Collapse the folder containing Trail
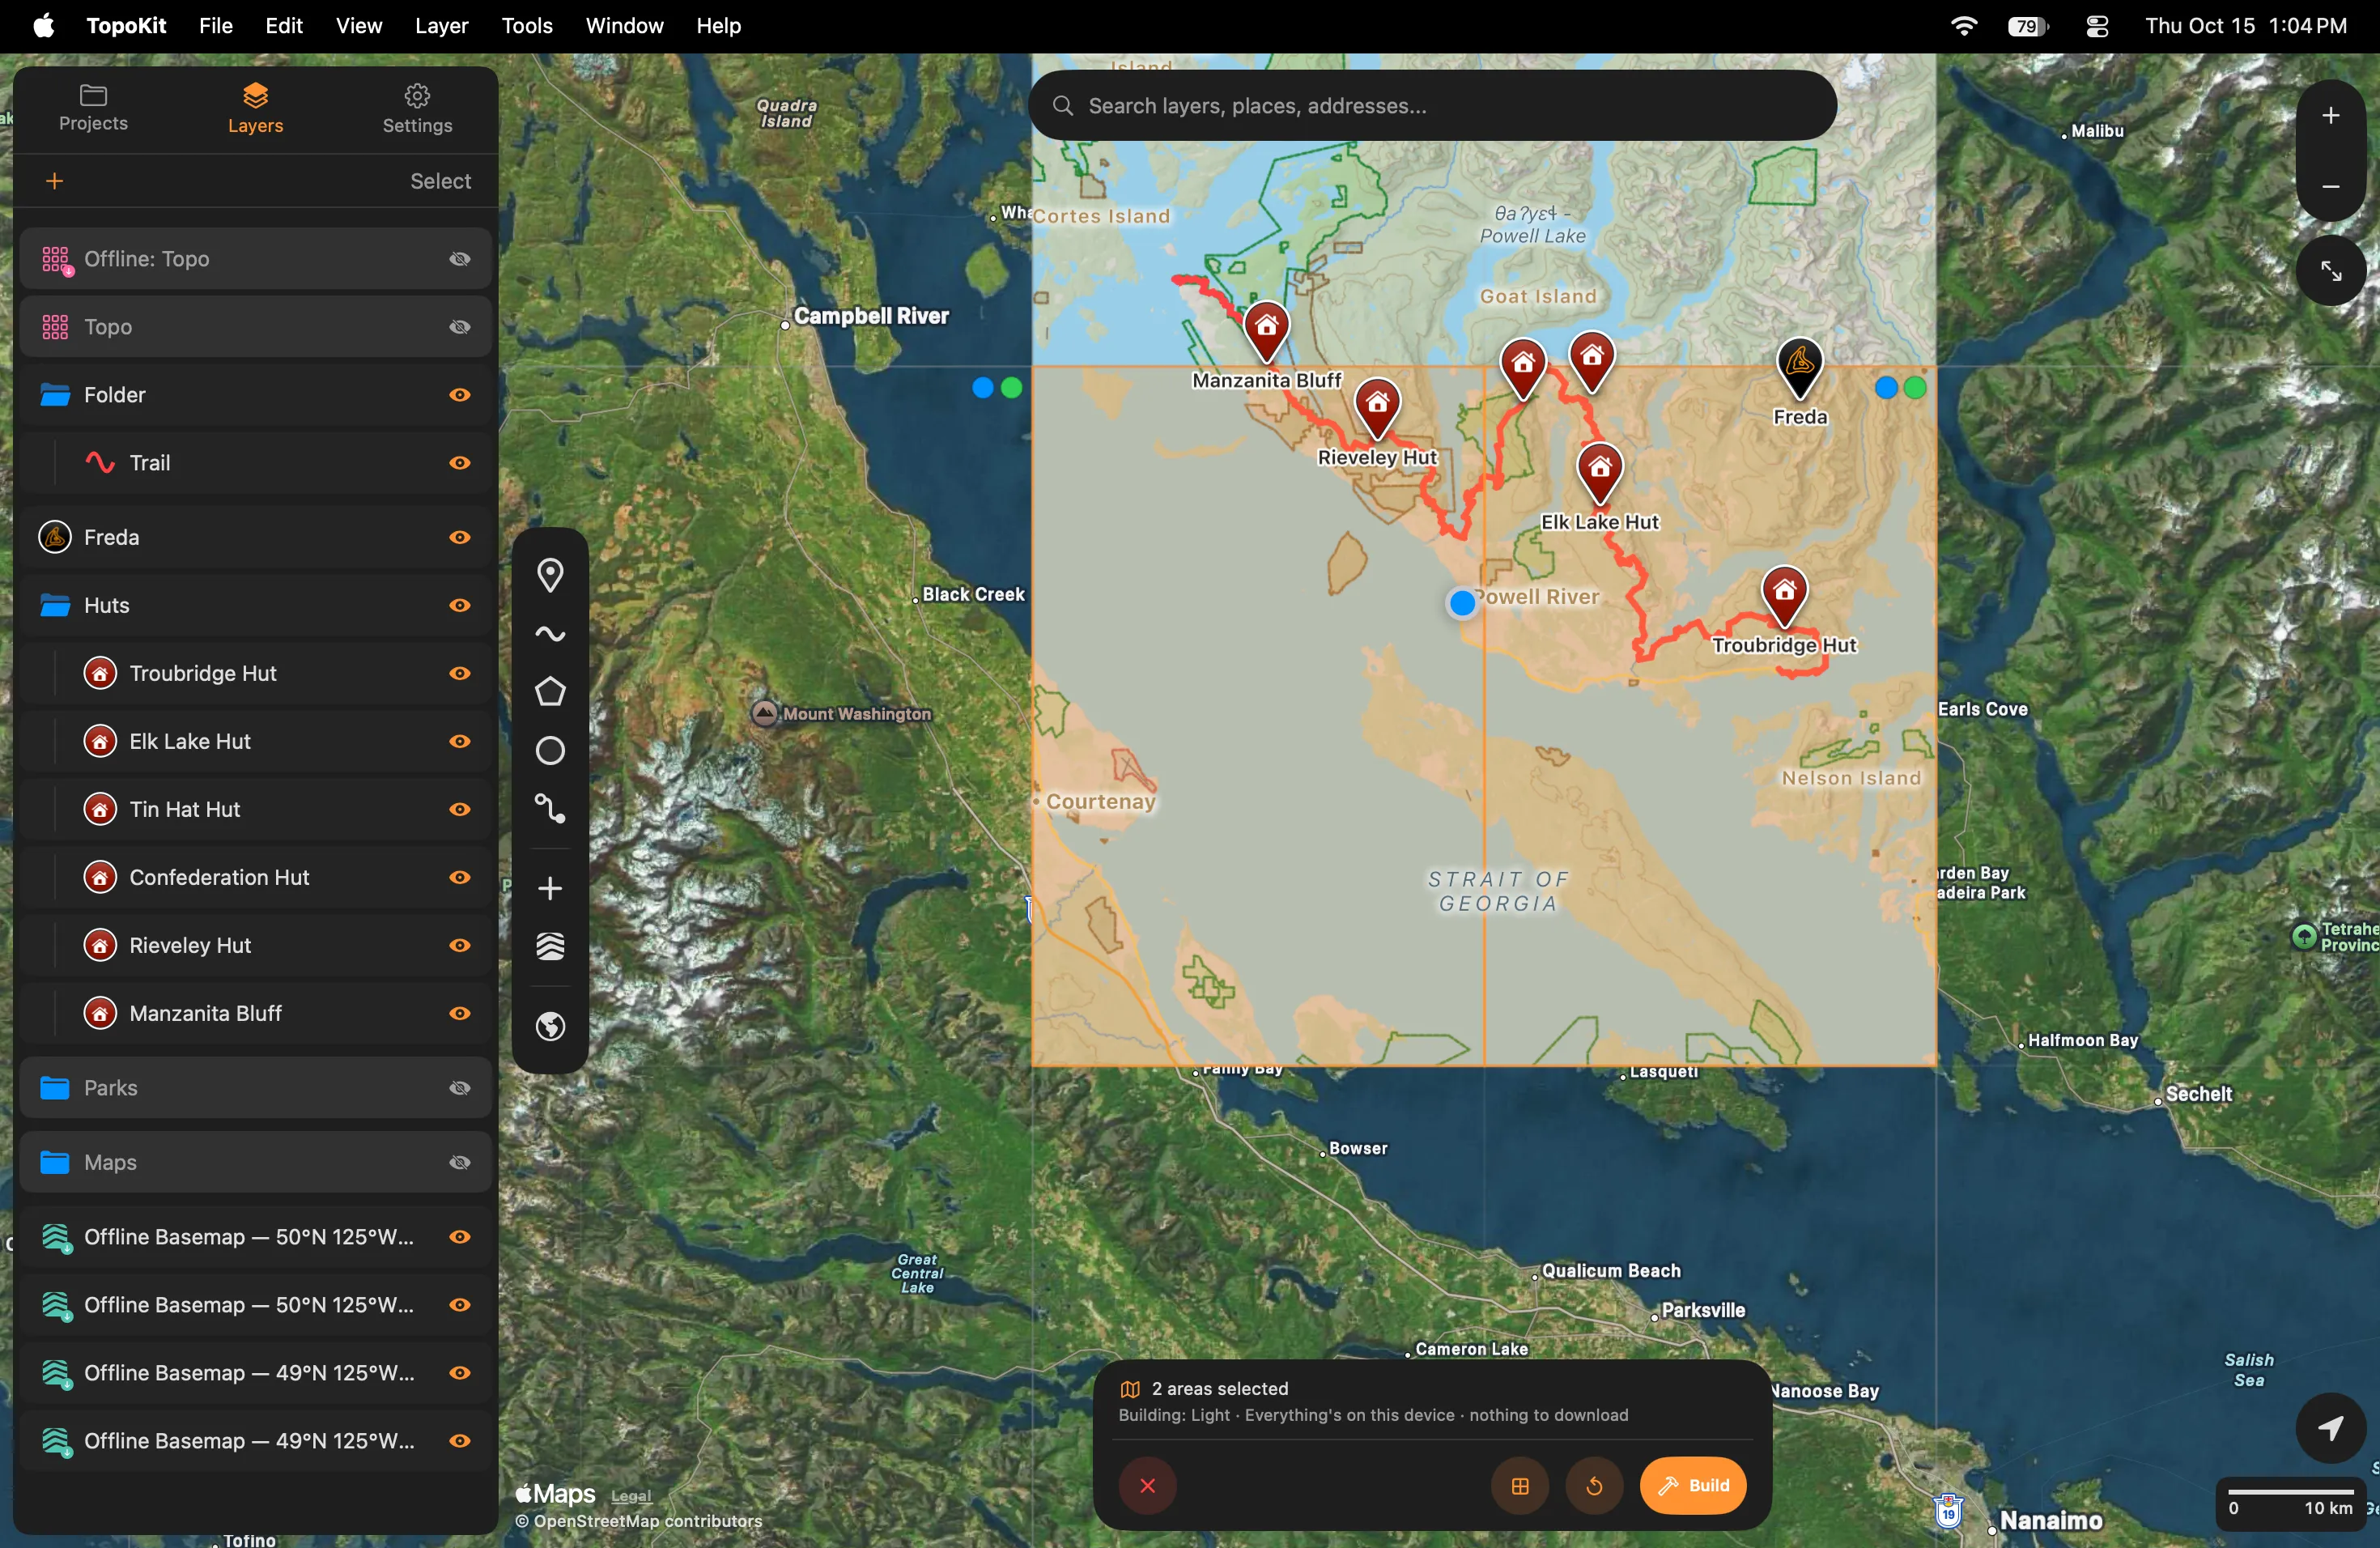This screenshot has height=1548, width=2380. (56, 396)
